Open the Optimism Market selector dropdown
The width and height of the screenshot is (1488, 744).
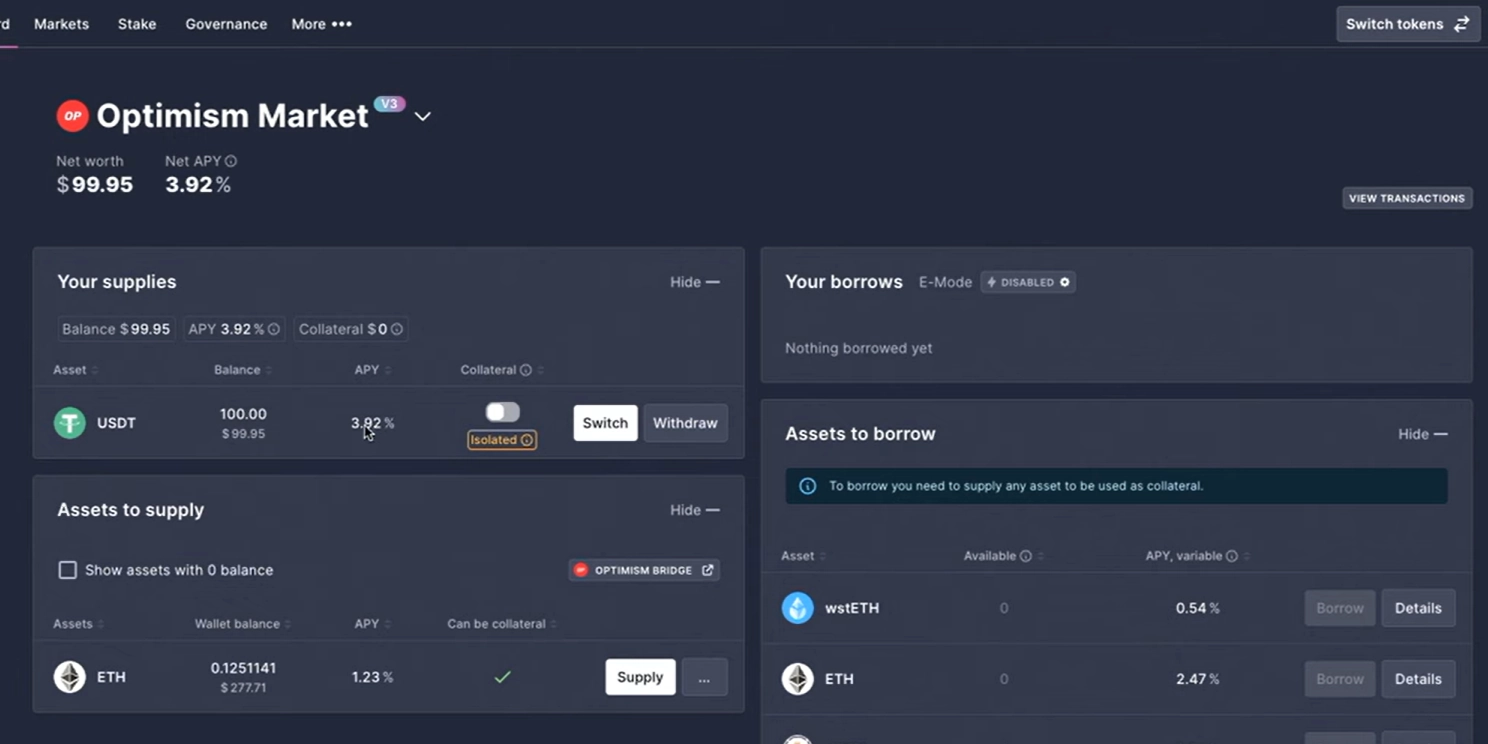pos(423,116)
